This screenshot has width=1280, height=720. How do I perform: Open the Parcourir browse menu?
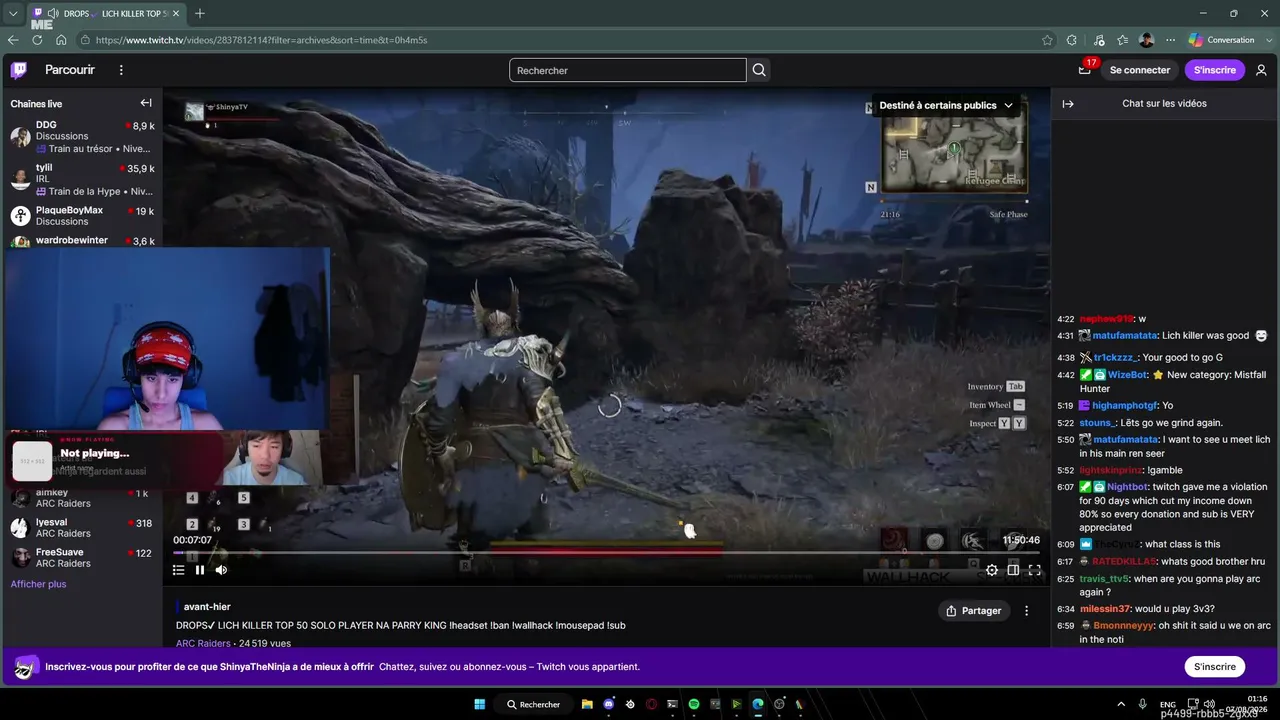click(70, 70)
